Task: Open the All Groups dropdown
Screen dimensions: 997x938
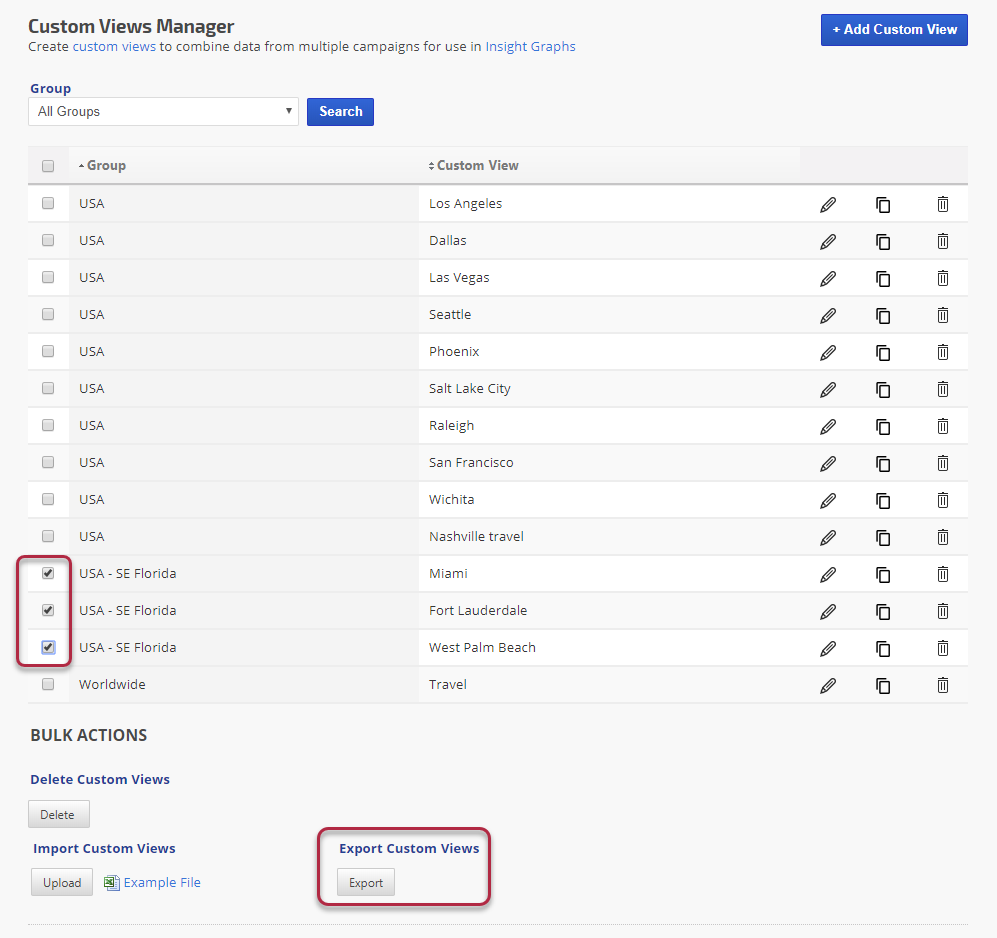Action: (x=163, y=112)
